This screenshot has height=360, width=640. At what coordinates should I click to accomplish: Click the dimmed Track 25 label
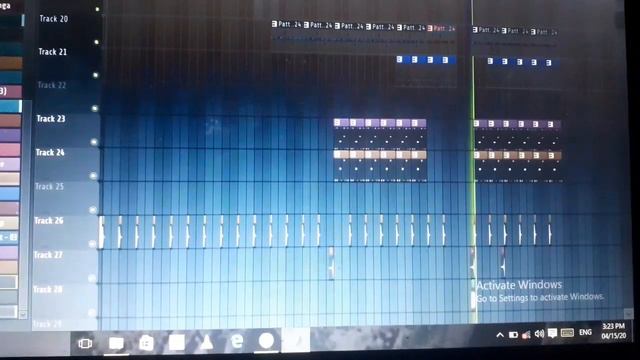pos(49,187)
